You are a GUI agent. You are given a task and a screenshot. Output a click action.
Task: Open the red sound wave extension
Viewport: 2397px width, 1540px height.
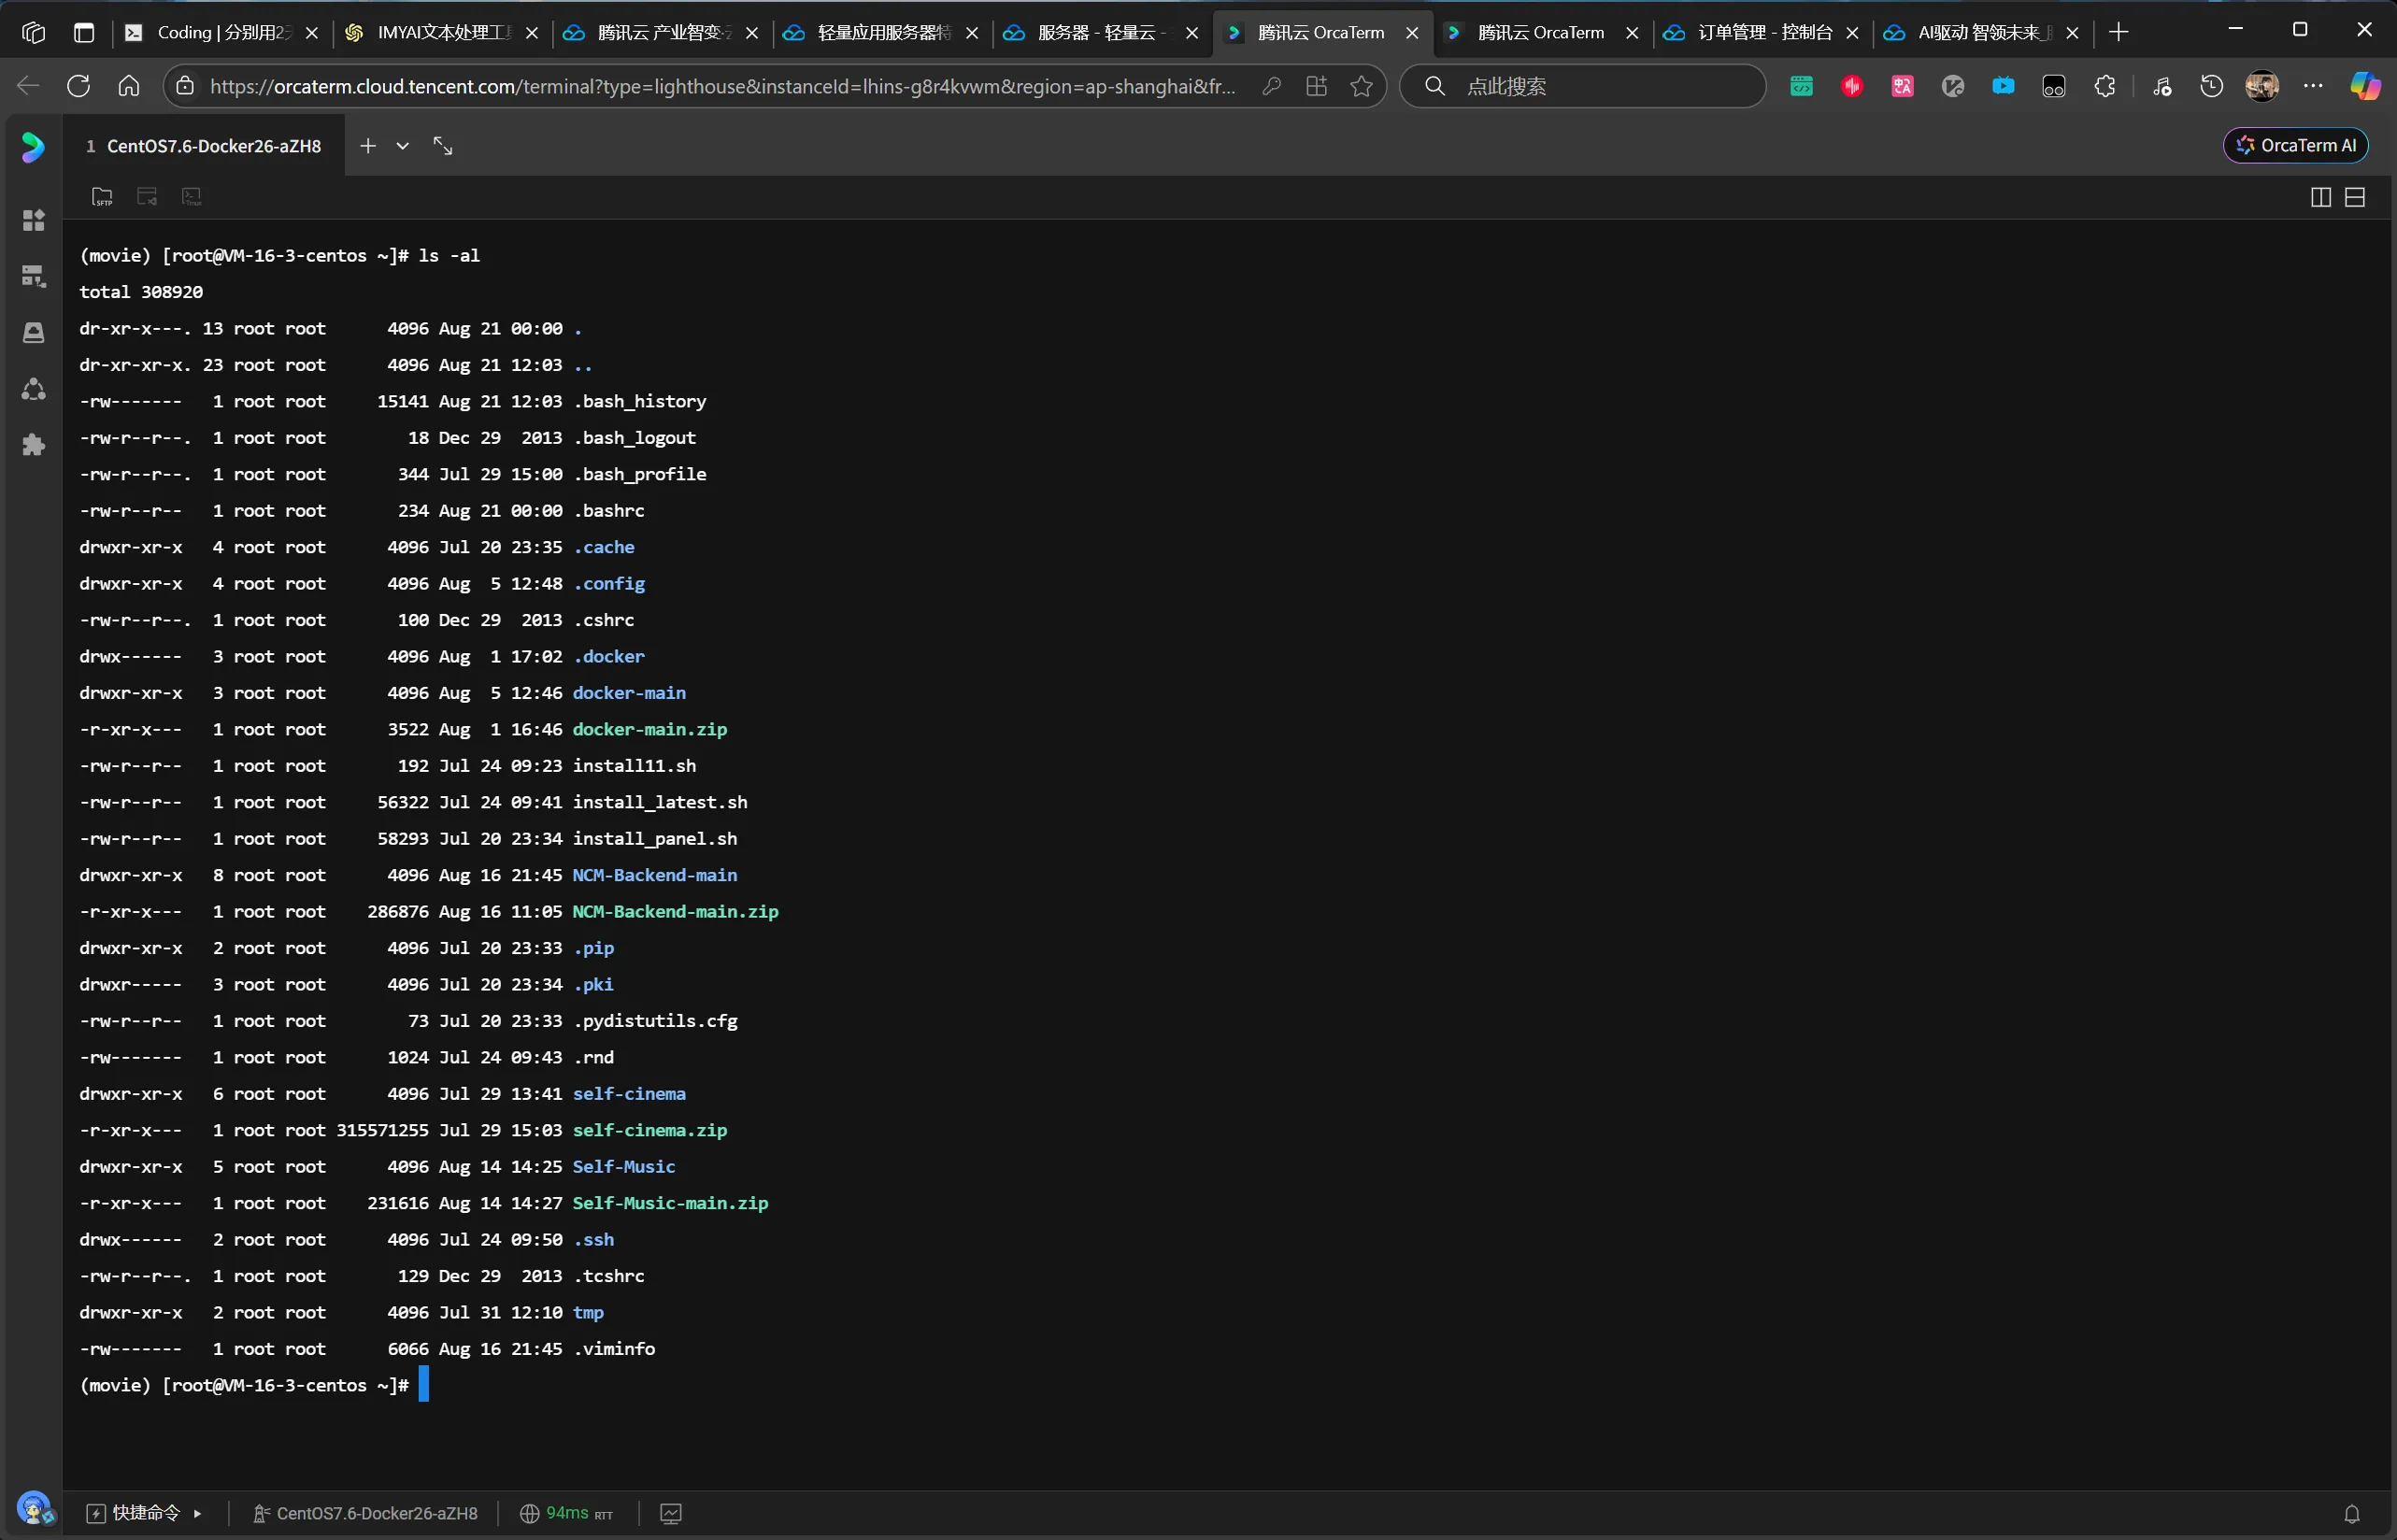(x=1852, y=87)
